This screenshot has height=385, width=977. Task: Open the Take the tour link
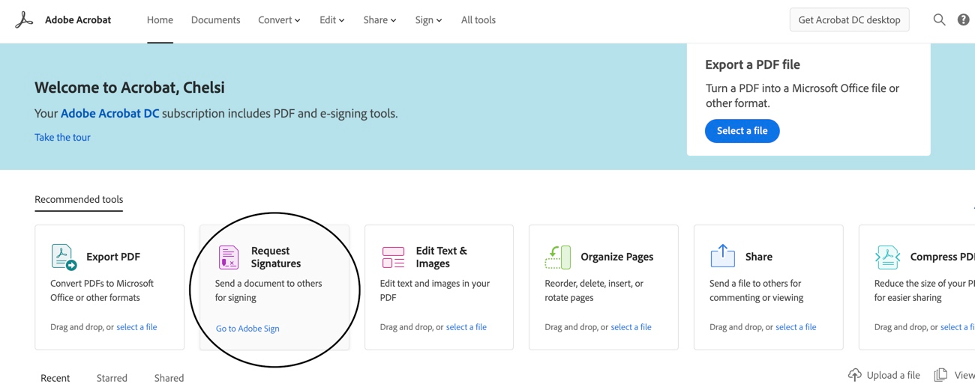coord(62,138)
